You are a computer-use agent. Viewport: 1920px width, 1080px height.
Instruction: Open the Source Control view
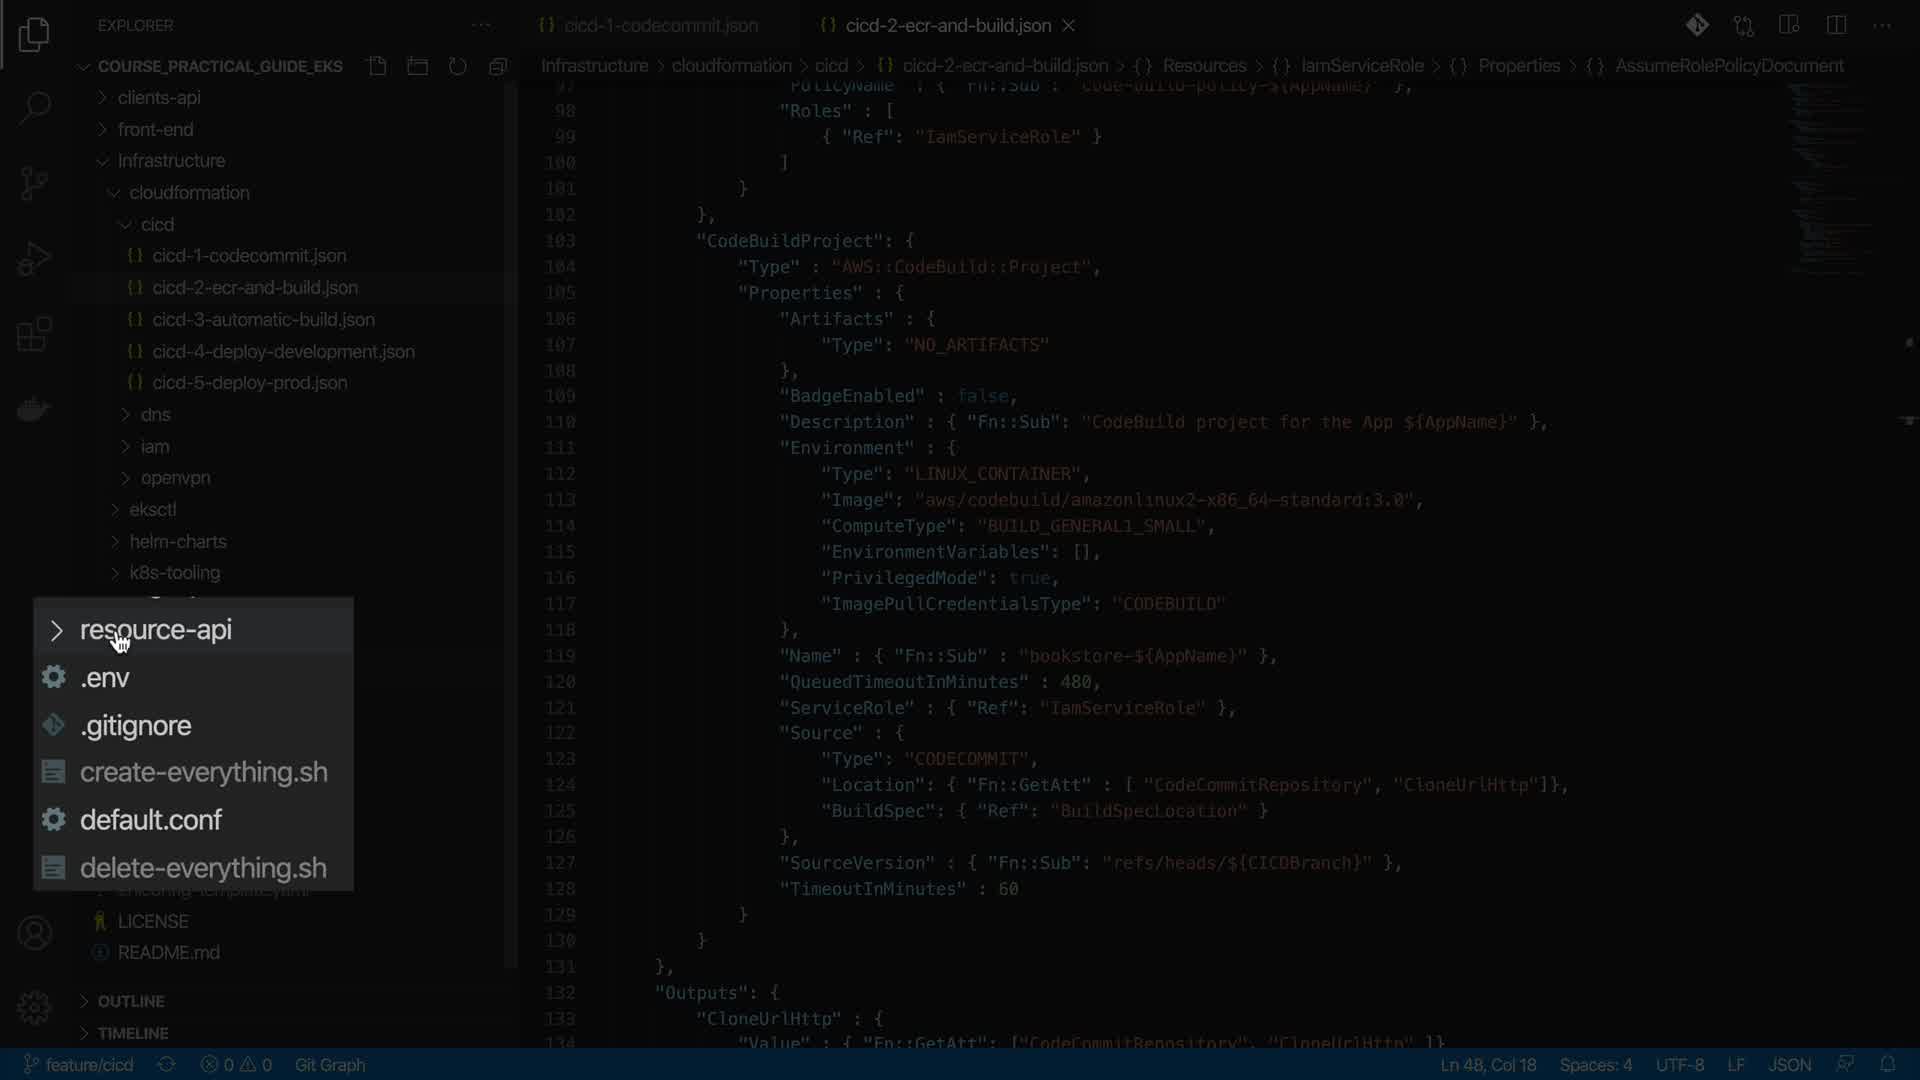click(x=34, y=183)
